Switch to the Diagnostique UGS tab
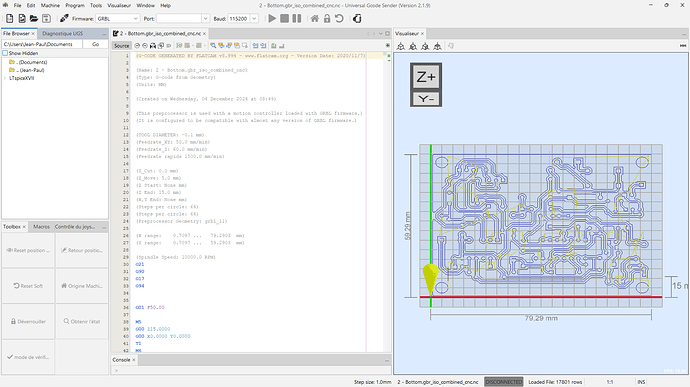Image resolution: width=690 pixels, height=387 pixels. [62, 33]
